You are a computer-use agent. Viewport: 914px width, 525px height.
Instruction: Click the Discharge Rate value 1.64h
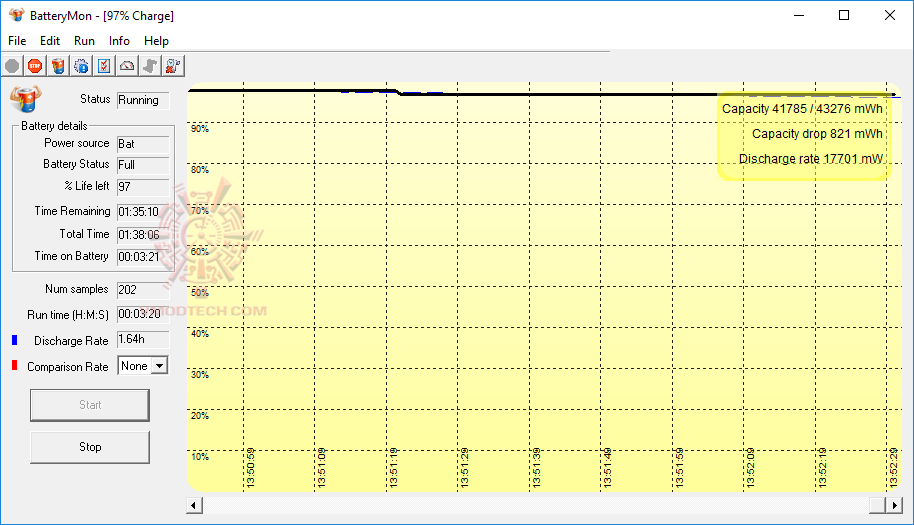(143, 339)
